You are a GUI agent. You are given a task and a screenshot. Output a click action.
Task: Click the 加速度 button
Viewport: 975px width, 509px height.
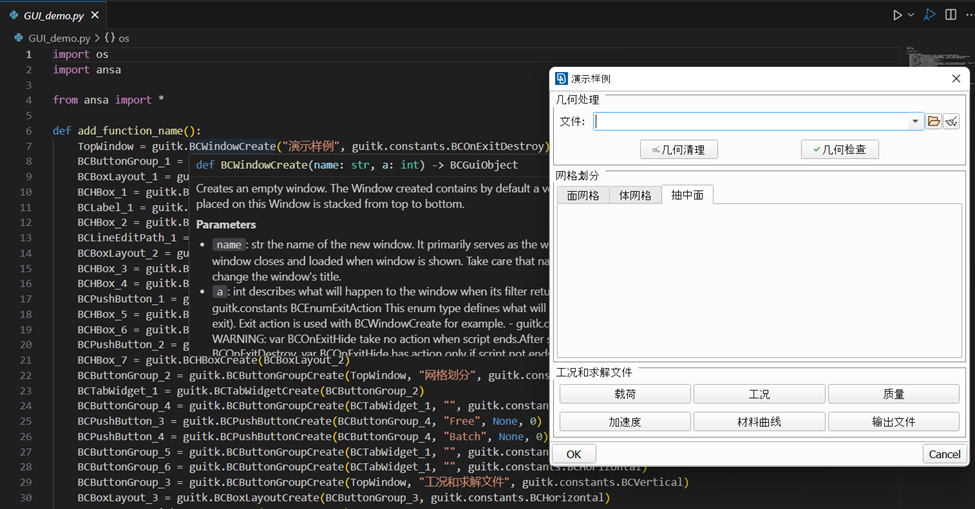(x=625, y=422)
